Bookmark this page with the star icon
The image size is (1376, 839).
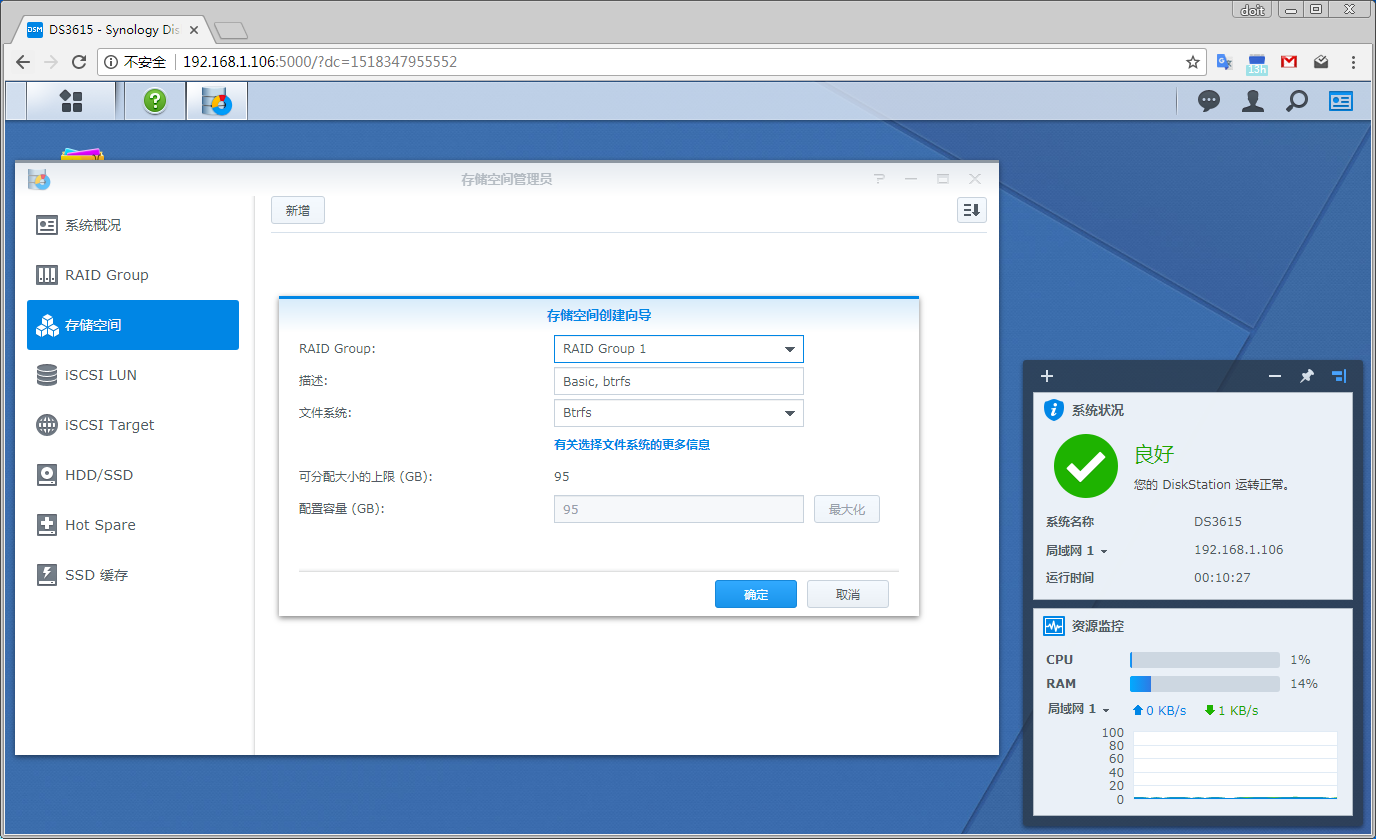tap(1192, 62)
